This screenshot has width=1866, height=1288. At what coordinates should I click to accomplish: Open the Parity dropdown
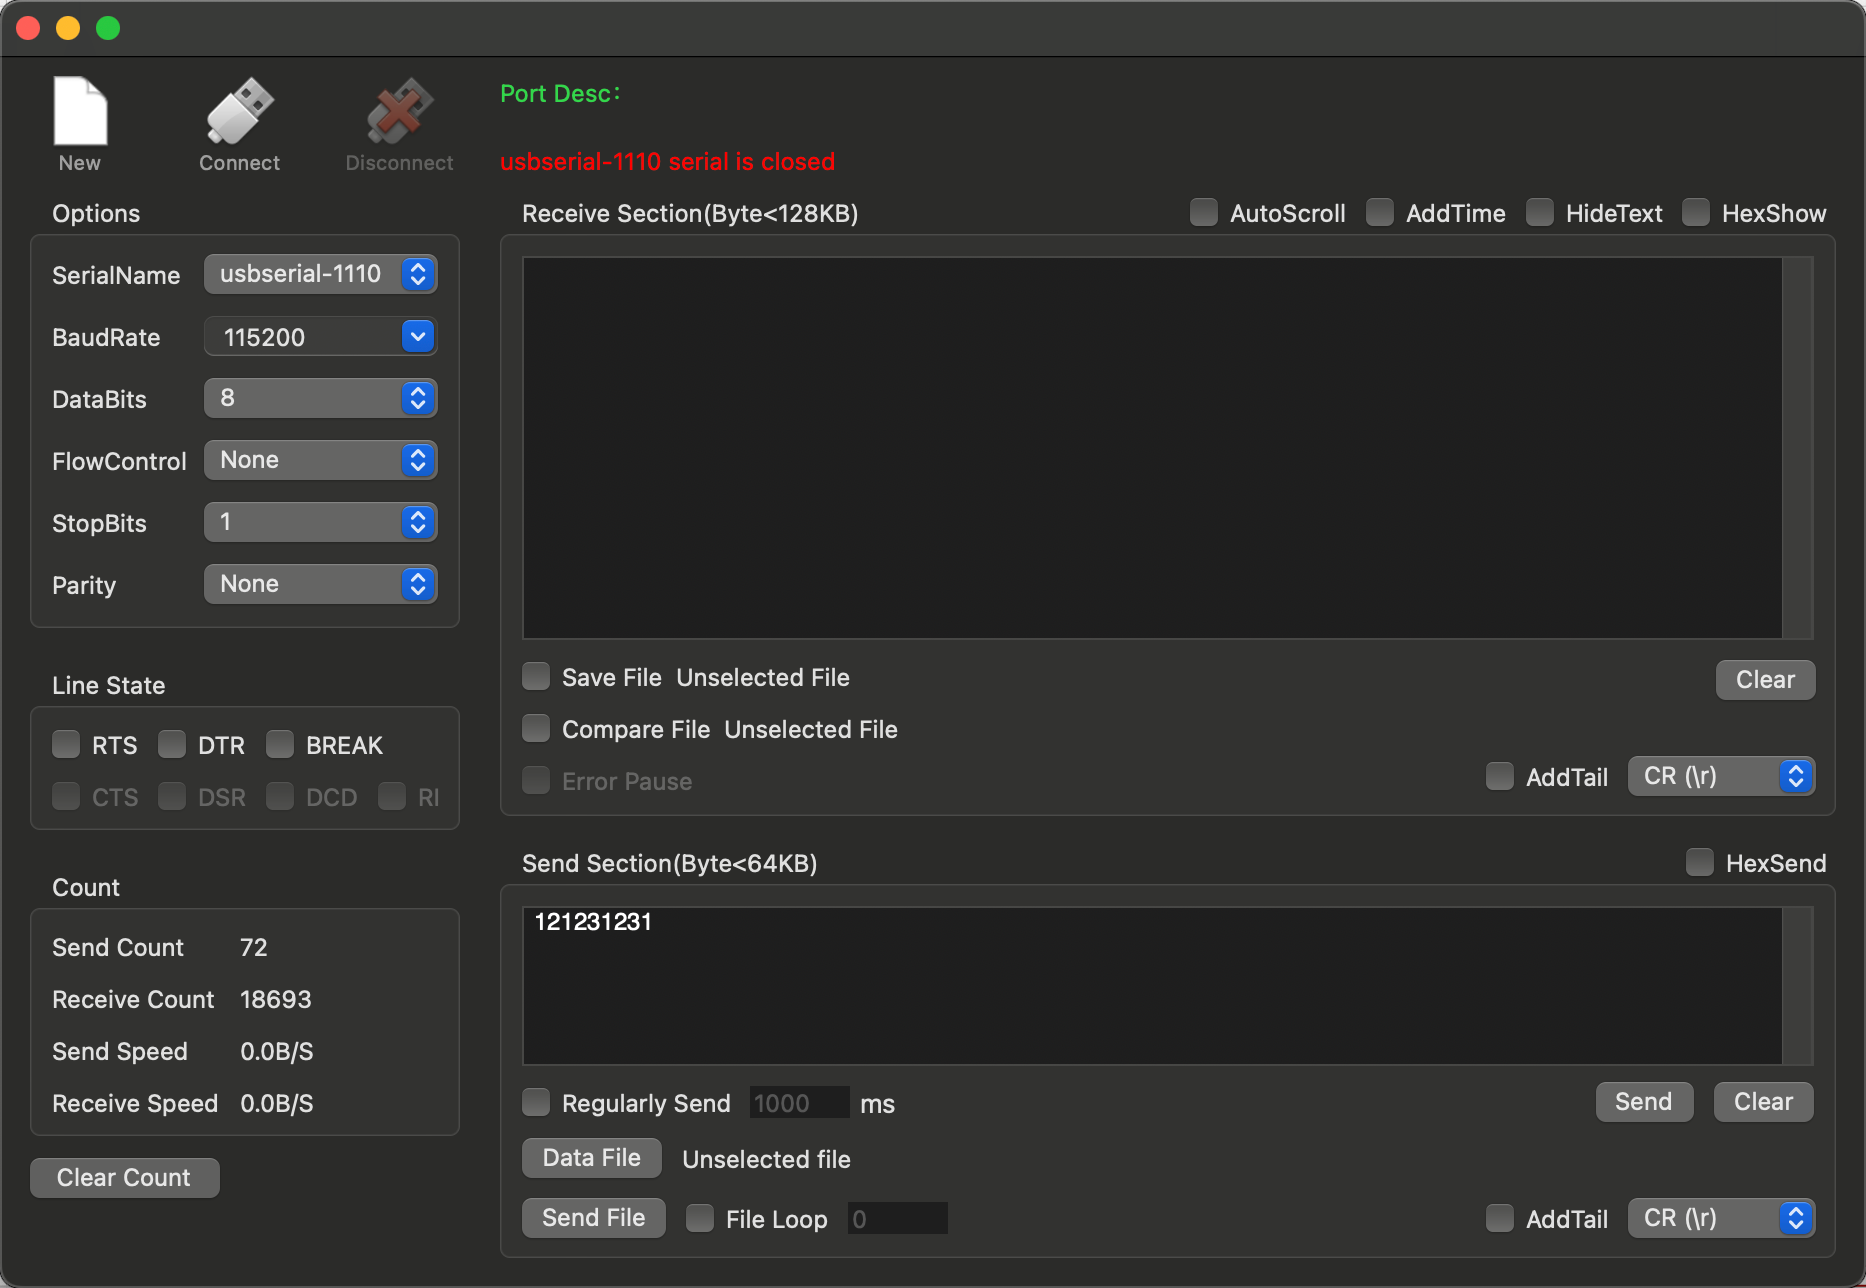point(320,584)
